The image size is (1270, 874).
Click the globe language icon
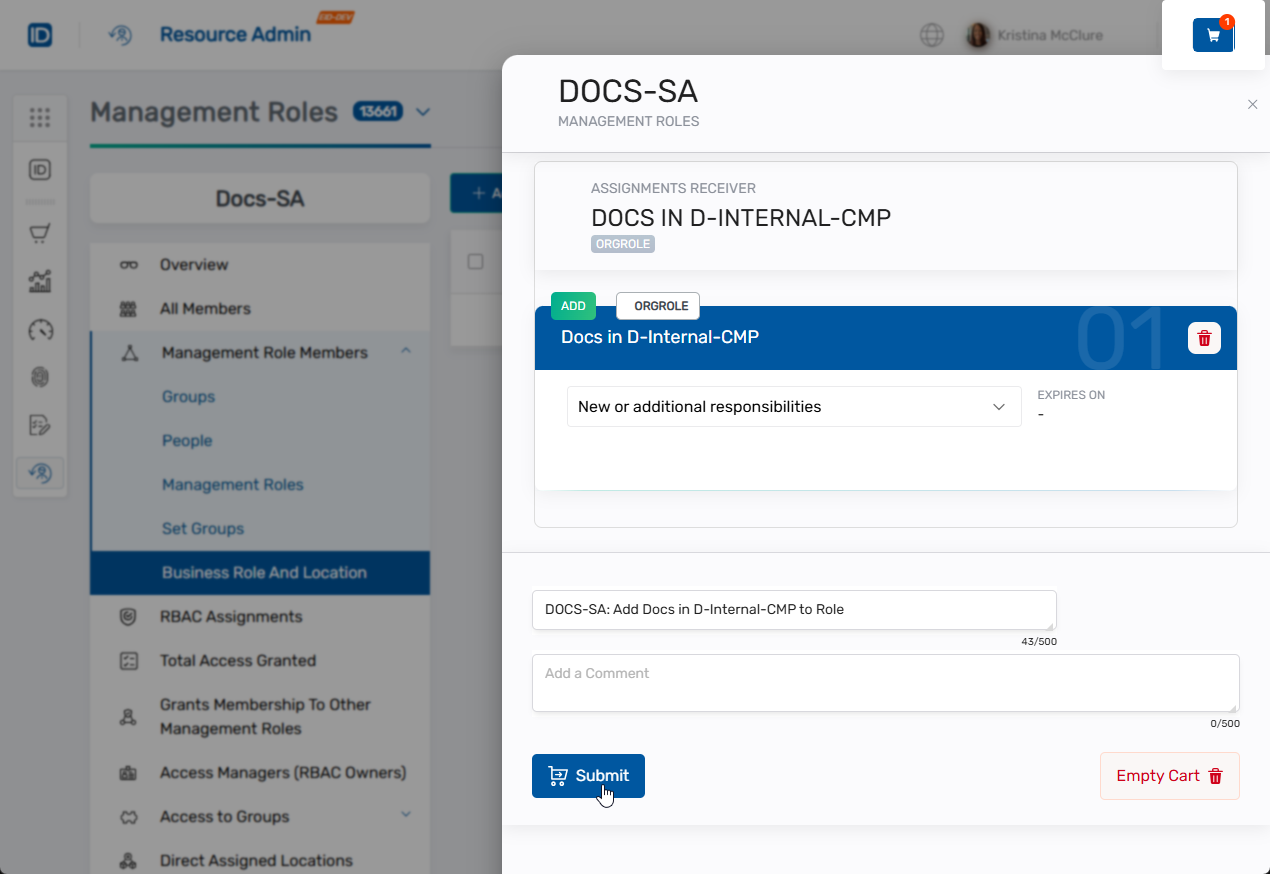[x=931, y=35]
